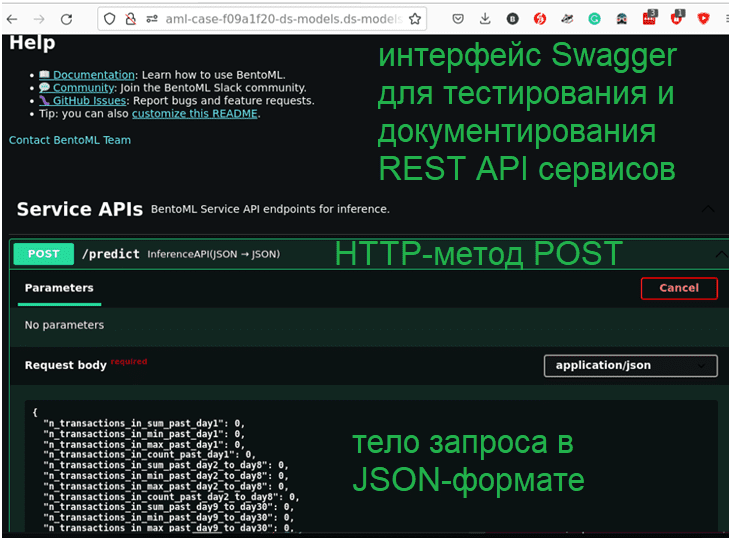Click the Save to Pocket icon

click(457, 19)
